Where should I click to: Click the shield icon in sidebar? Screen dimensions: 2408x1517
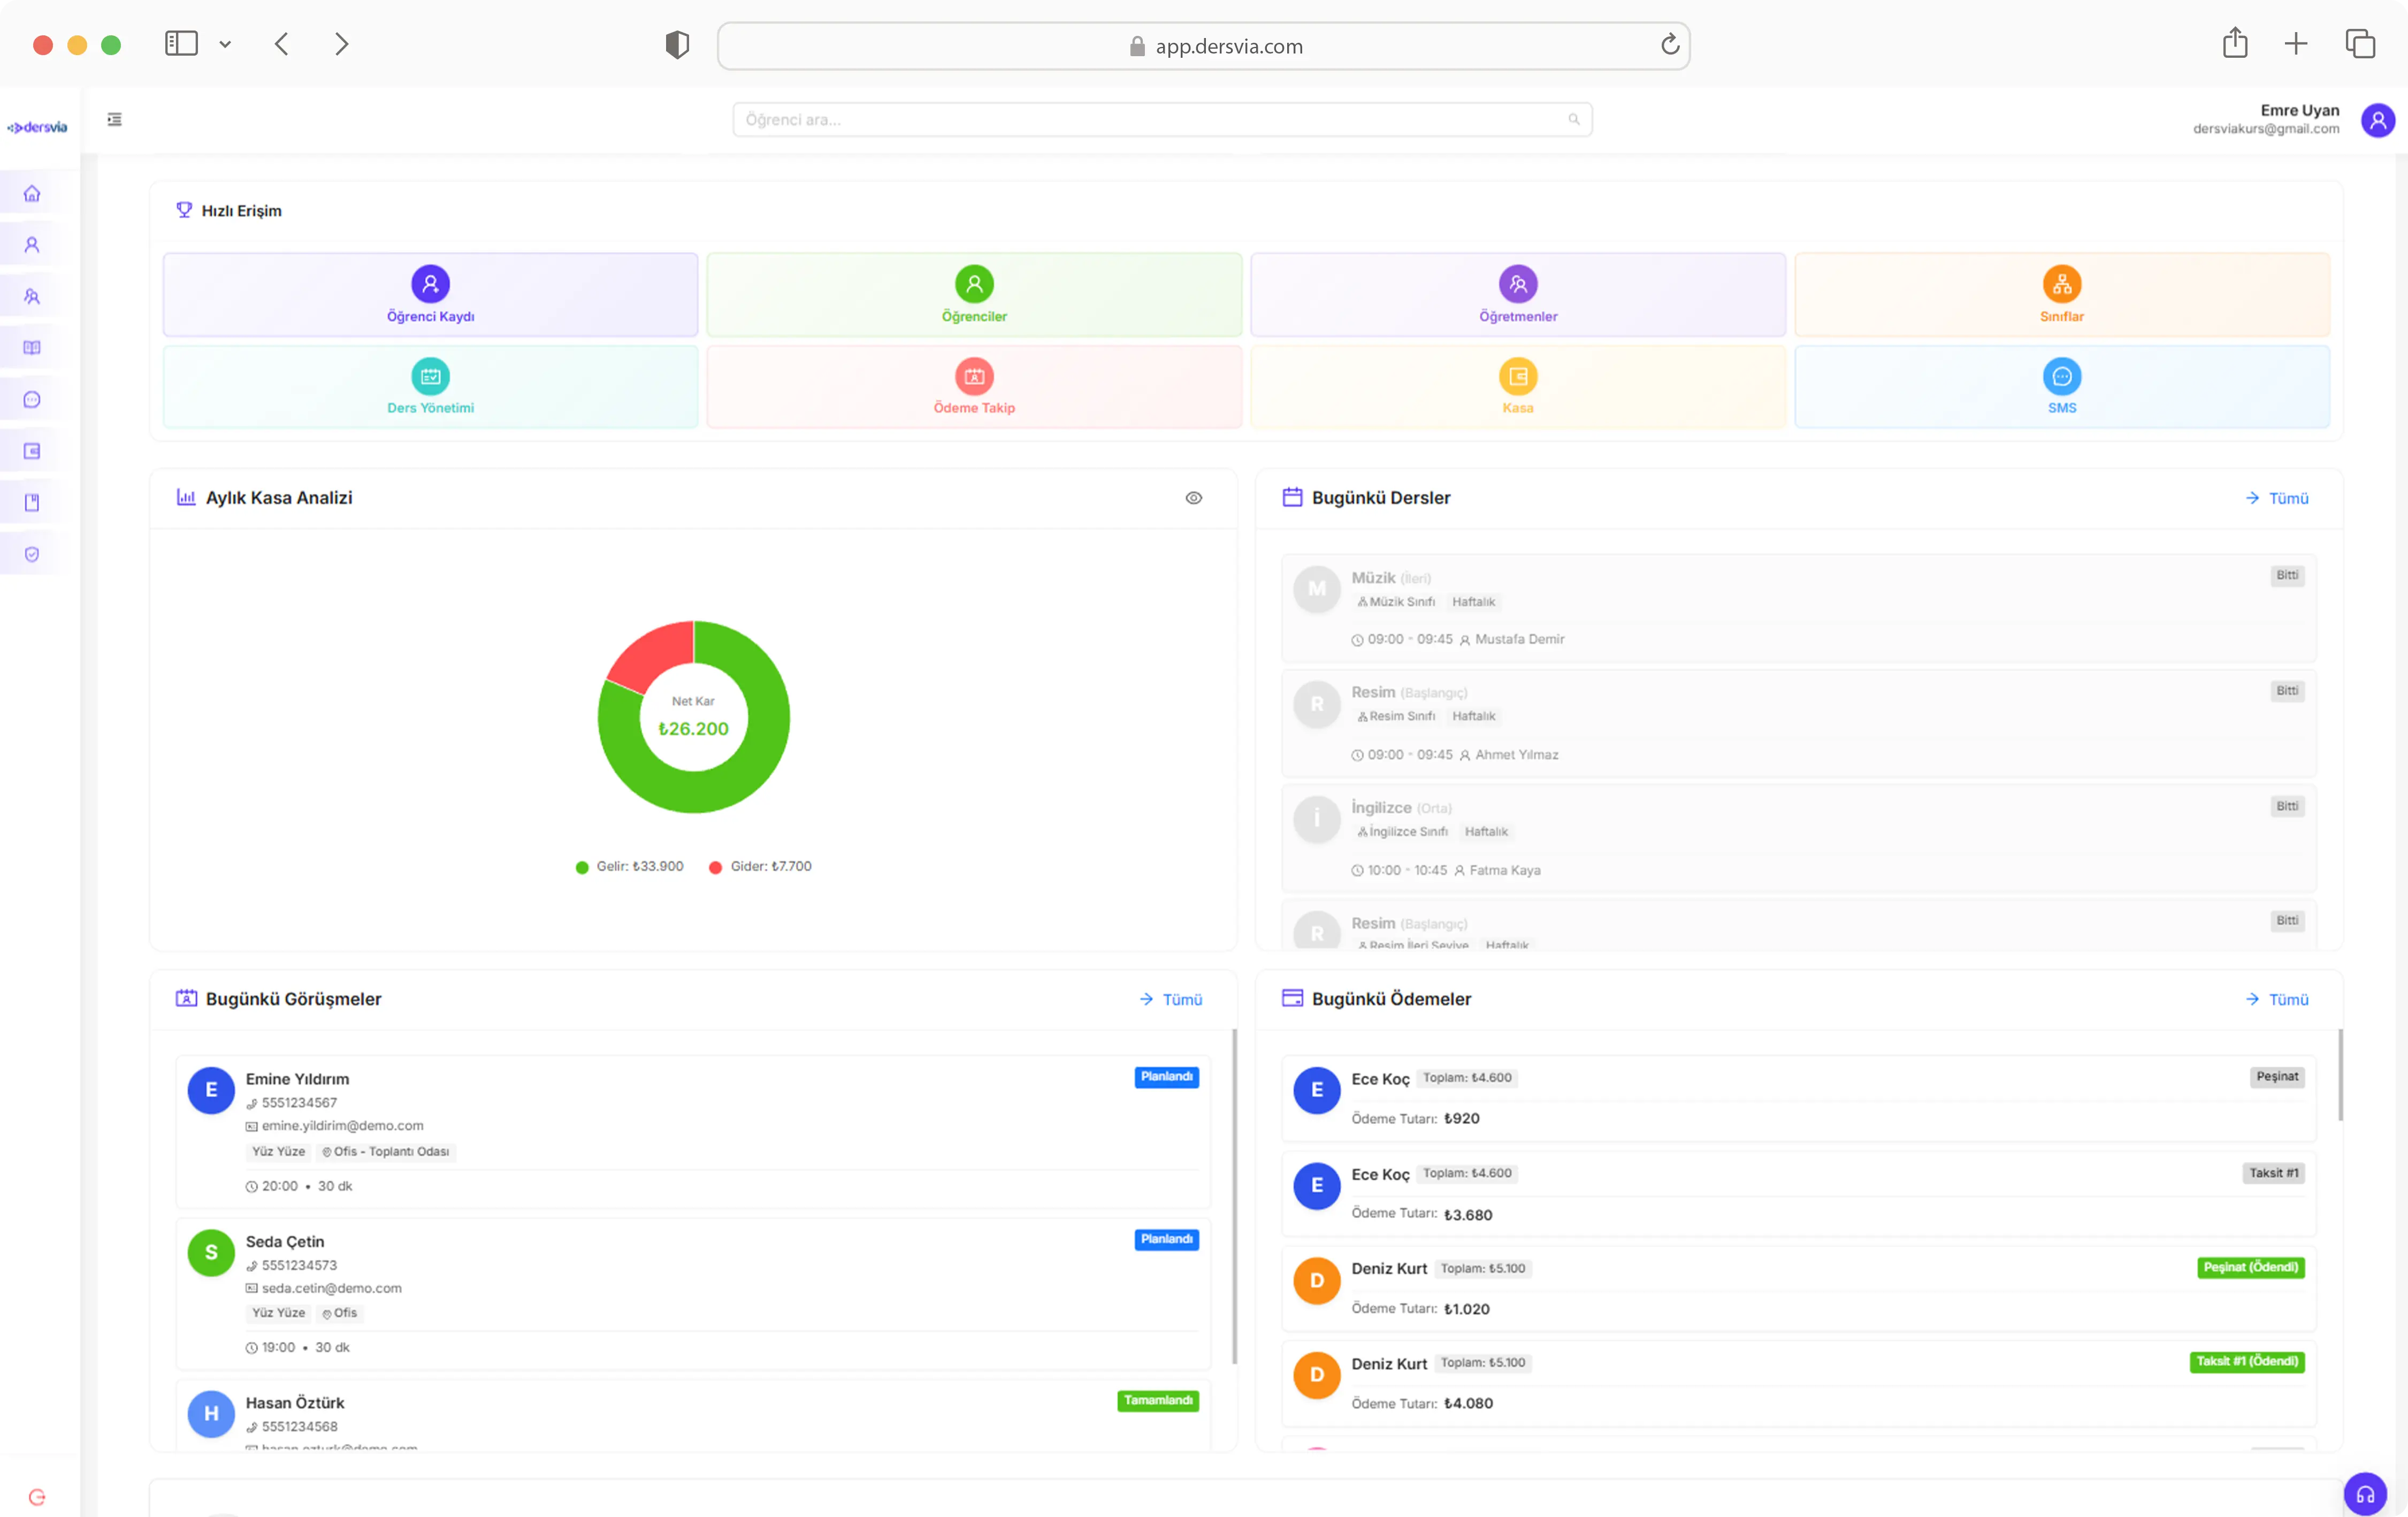tap(32, 554)
